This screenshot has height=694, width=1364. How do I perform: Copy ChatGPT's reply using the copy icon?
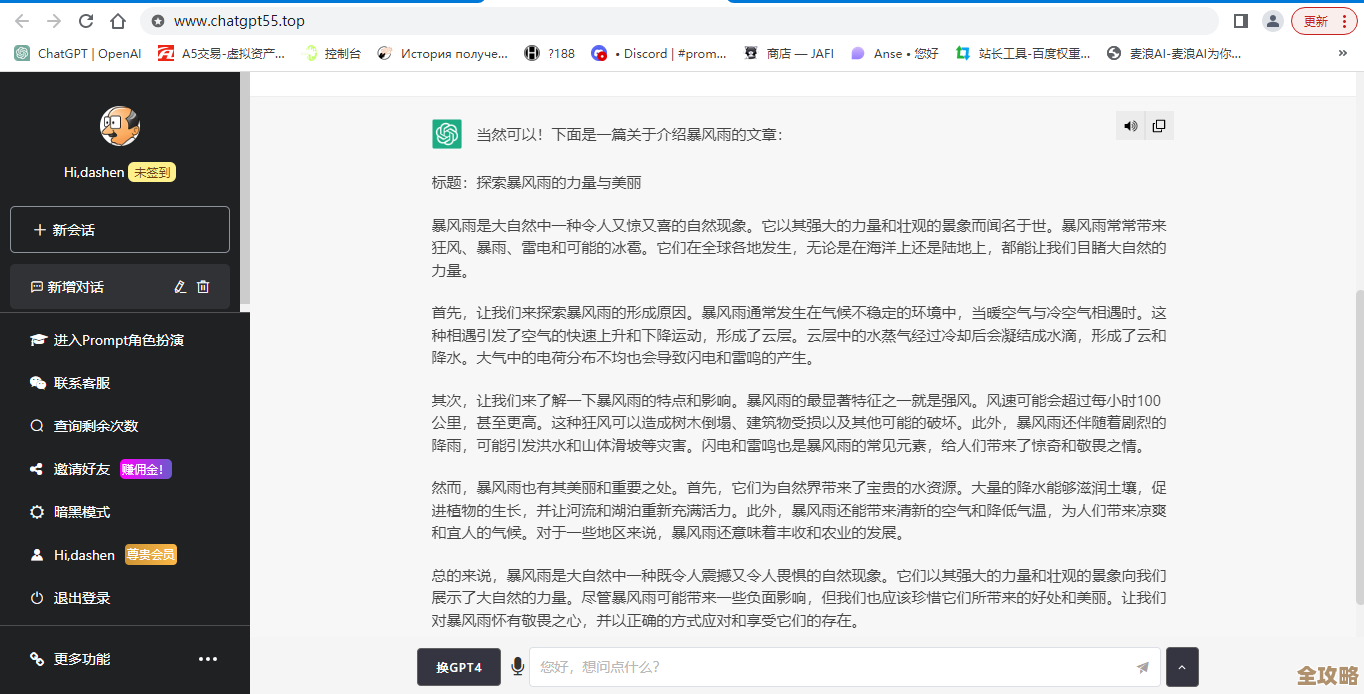(x=1158, y=125)
